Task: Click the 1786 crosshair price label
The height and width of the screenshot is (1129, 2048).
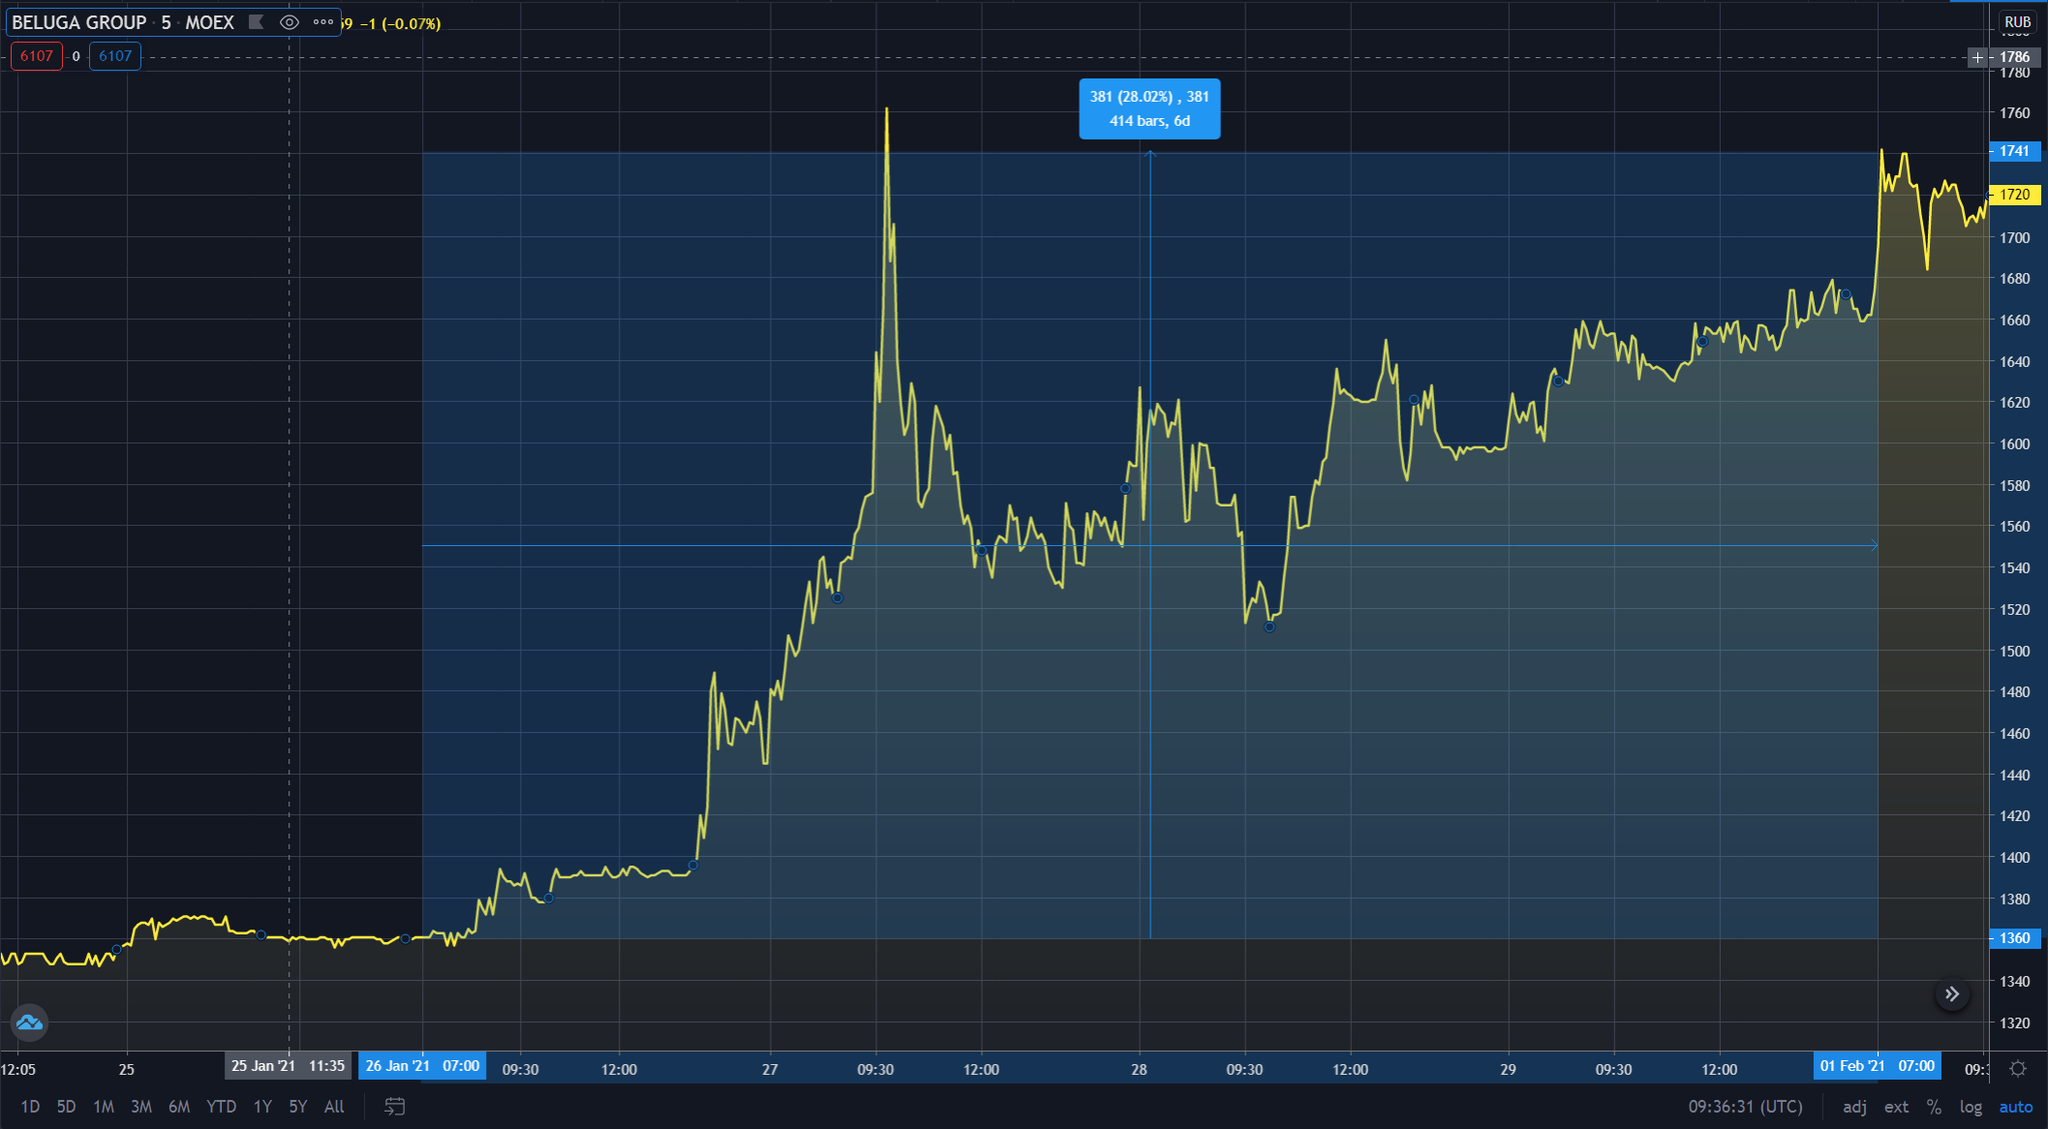Action: [x=2014, y=57]
